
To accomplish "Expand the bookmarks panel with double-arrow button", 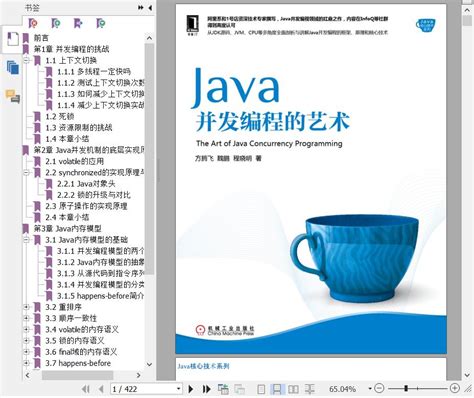I will 141,7.
